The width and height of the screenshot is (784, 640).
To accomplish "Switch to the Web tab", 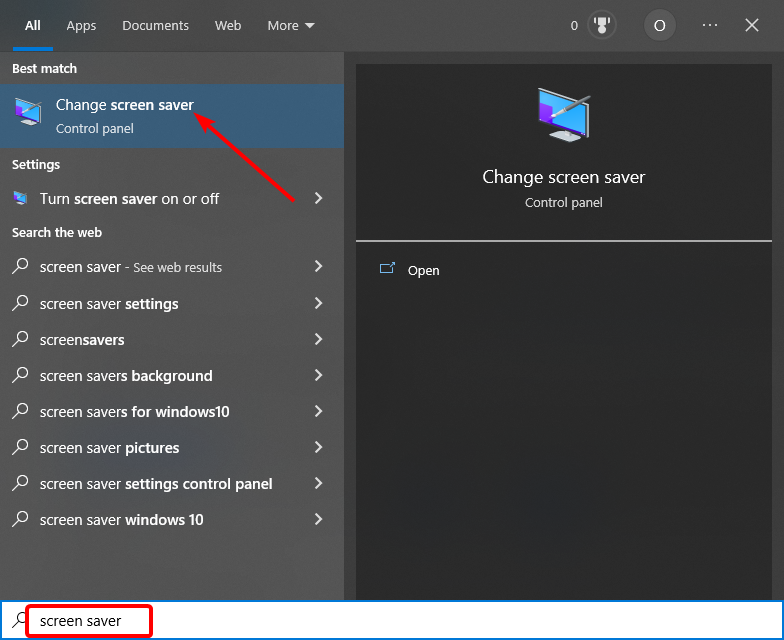I will (228, 26).
